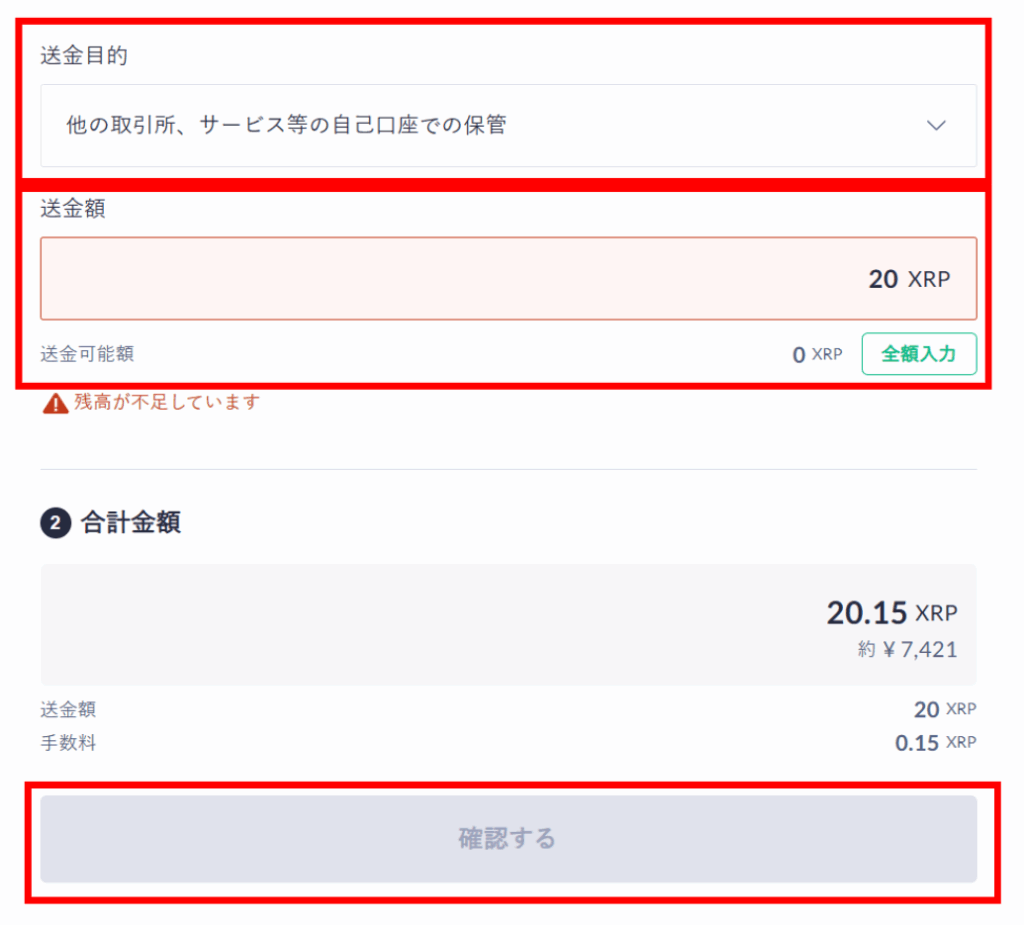Click the 確認する confirm button
Viewport: 1024px width, 925px height.
click(508, 839)
